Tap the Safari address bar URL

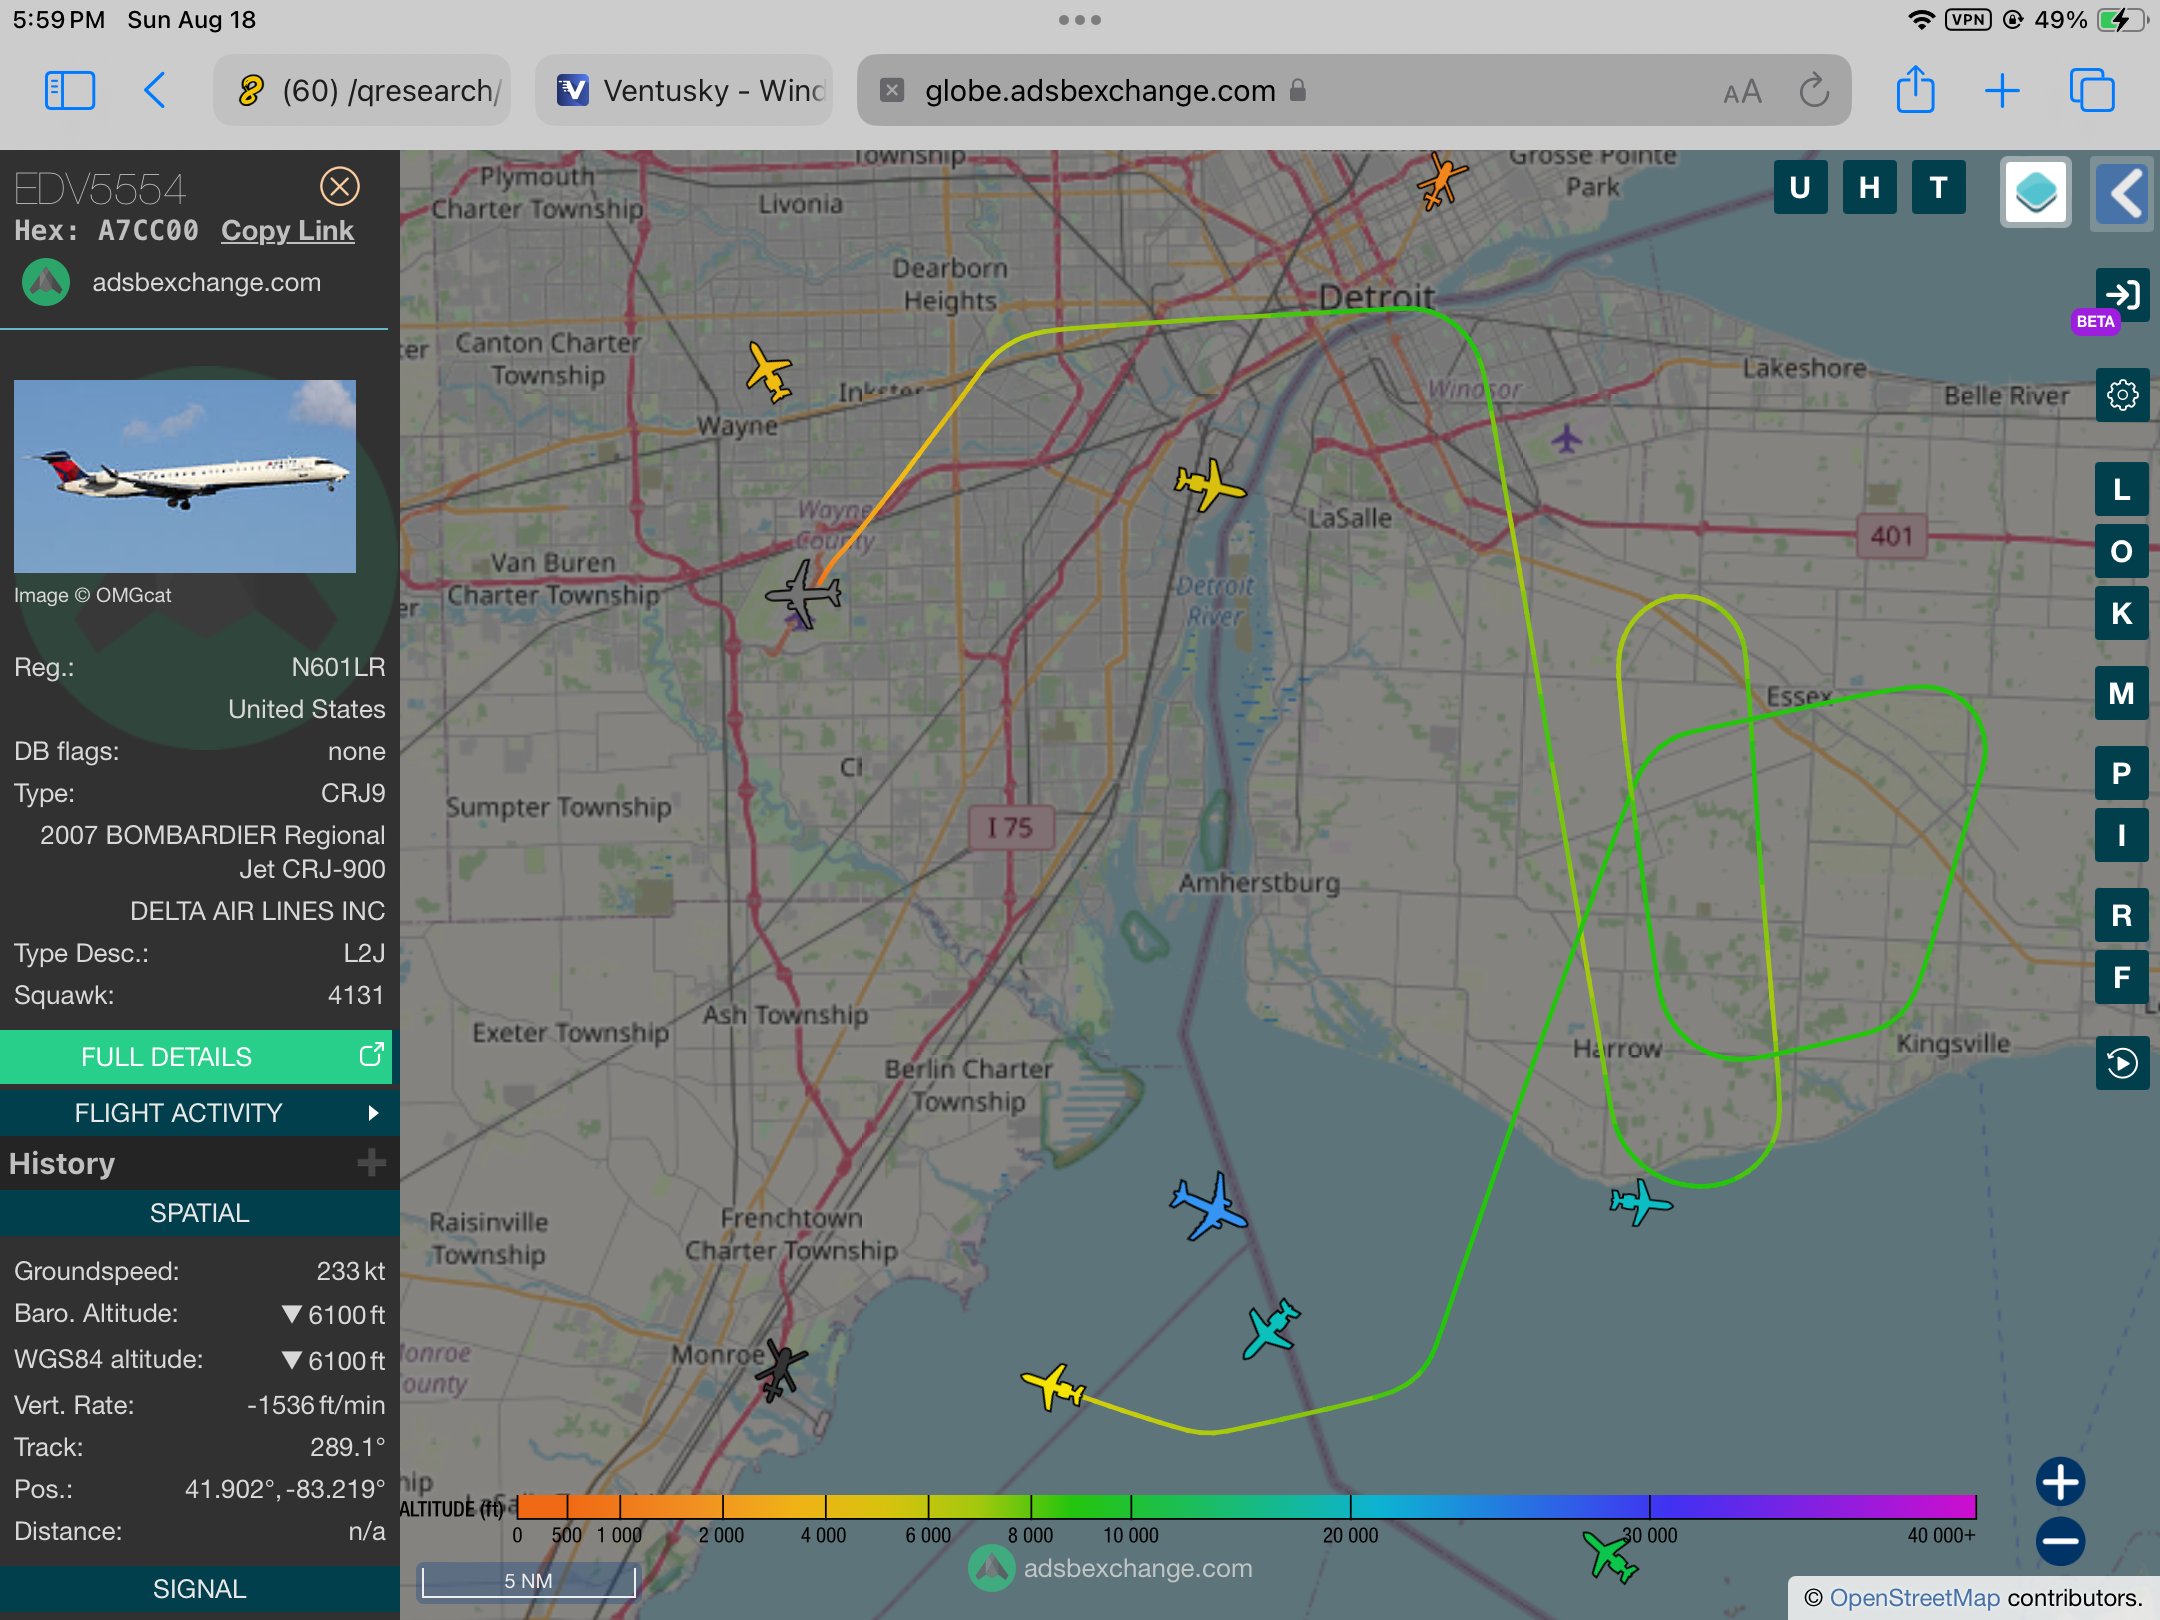click(1100, 91)
